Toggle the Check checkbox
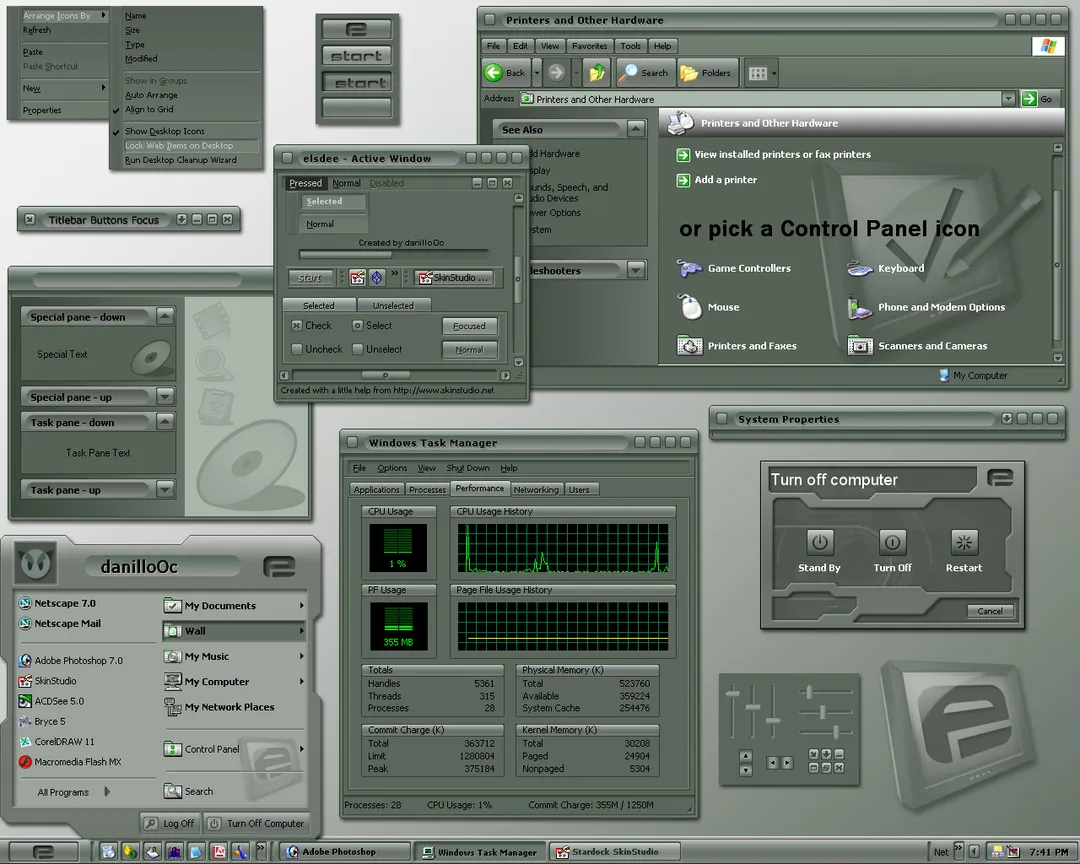 pyautogui.click(x=297, y=325)
